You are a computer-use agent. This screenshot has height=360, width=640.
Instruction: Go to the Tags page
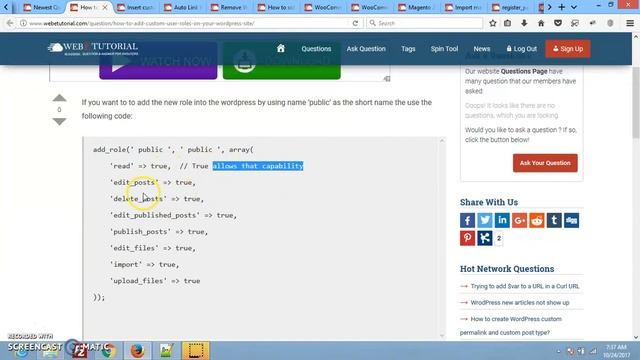pos(408,49)
